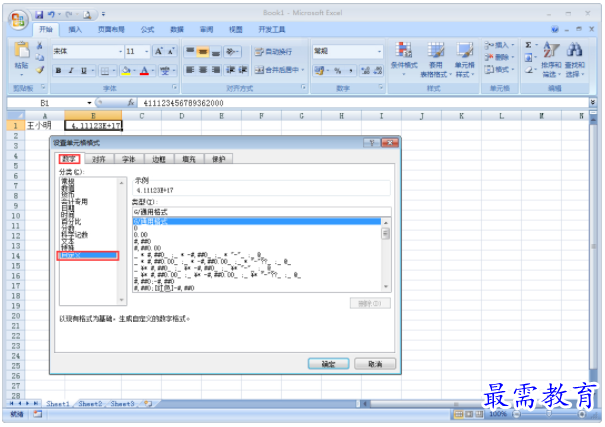The height and width of the screenshot is (427, 605).
Task: Increase font size with the large A icon
Action: [x=159, y=51]
